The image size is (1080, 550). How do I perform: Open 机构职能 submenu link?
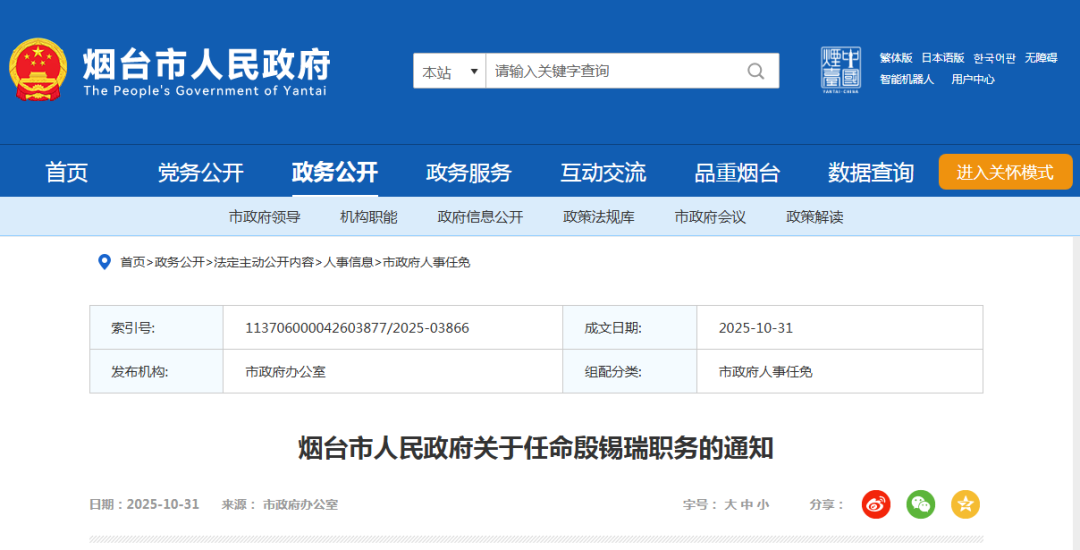[x=368, y=218]
